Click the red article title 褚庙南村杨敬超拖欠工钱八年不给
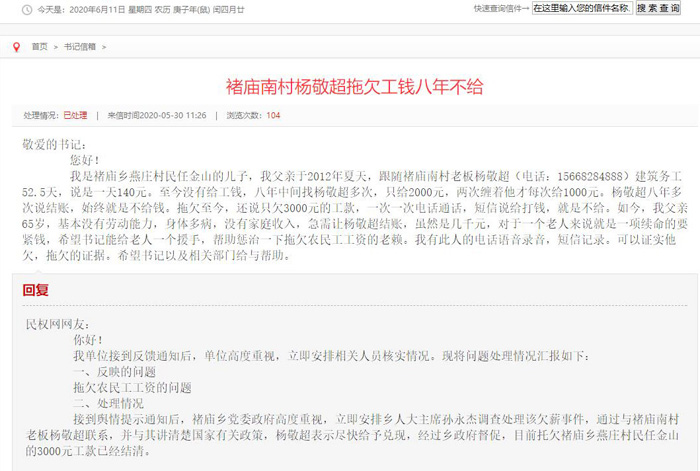The width and height of the screenshot is (700, 471). pos(354,87)
